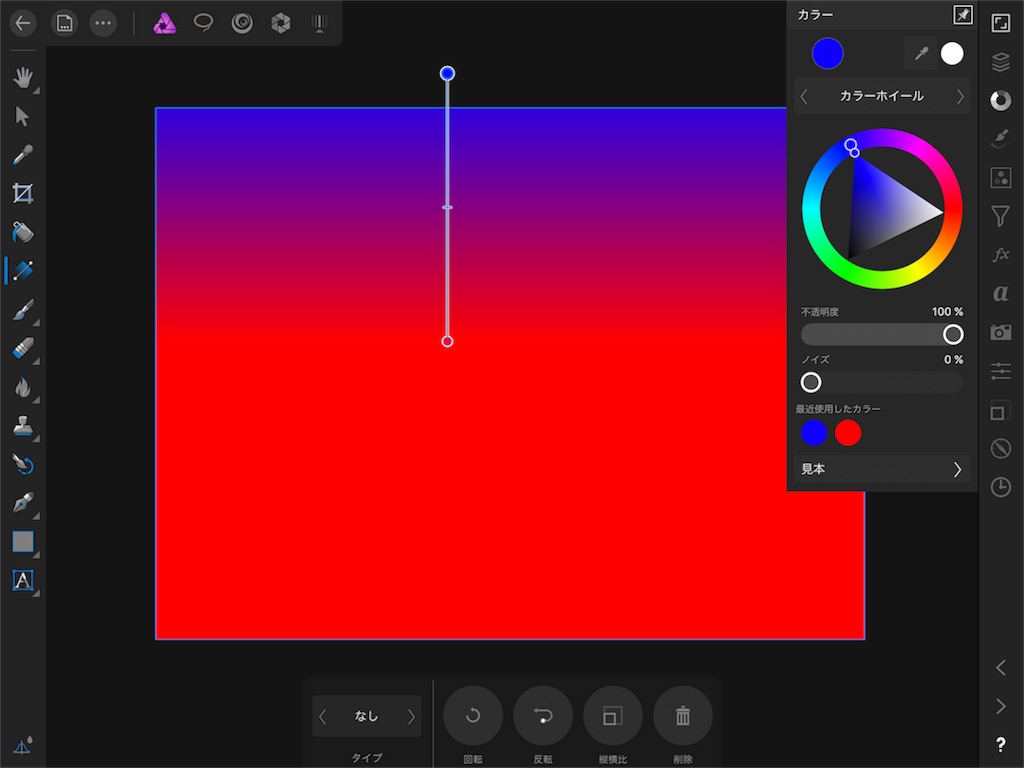Open the なし gradient type selector

click(366, 716)
